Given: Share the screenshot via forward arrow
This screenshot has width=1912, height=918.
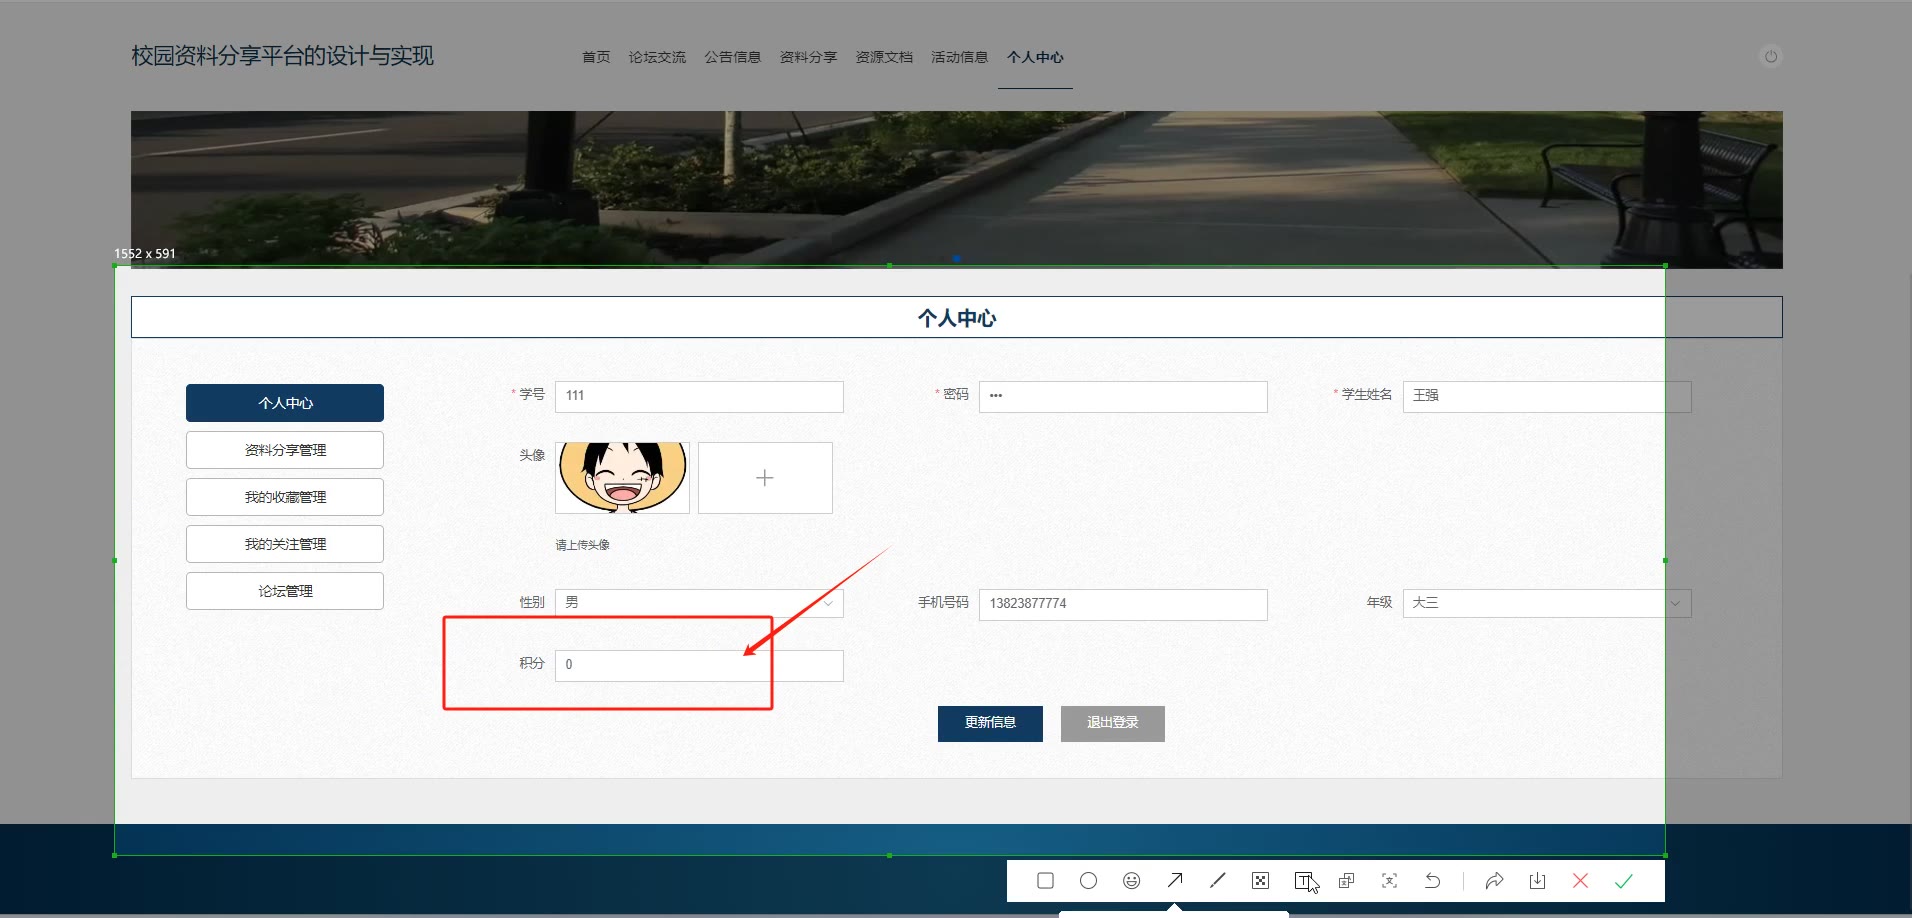Looking at the screenshot, I should pyautogui.click(x=1494, y=881).
